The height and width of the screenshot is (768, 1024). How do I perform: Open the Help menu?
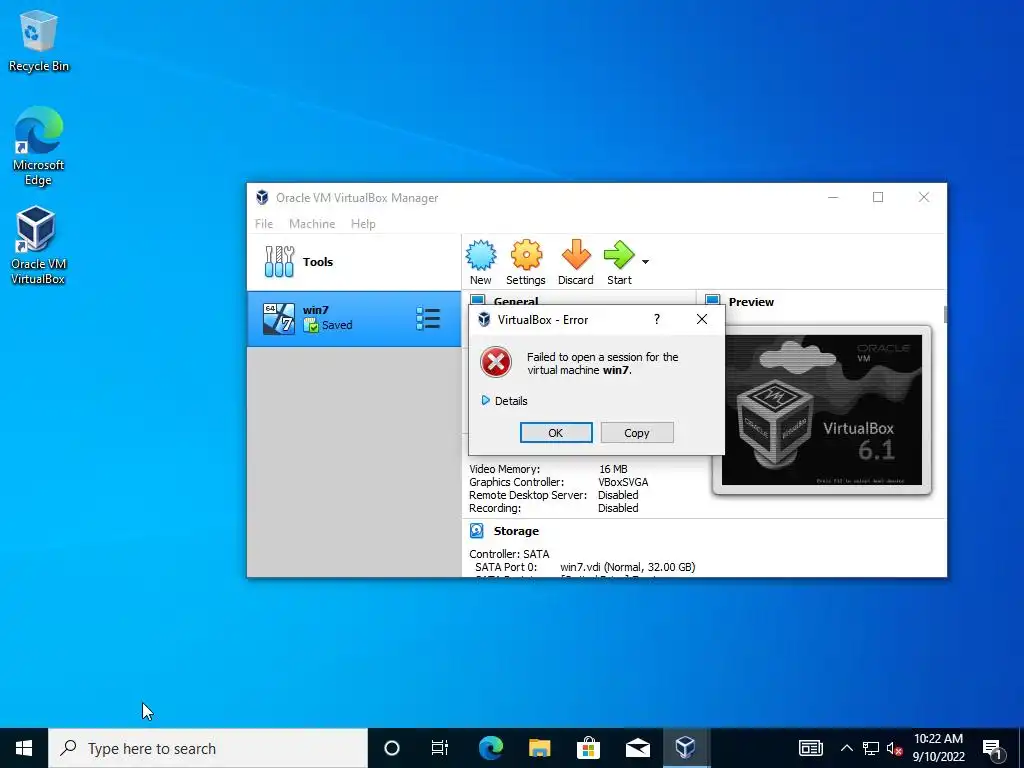[x=363, y=223]
